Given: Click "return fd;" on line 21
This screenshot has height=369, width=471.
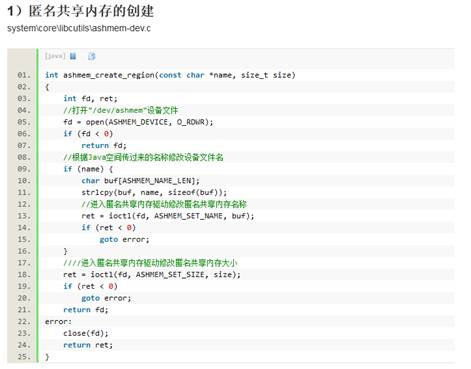Looking at the screenshot, I should [86, 310].
